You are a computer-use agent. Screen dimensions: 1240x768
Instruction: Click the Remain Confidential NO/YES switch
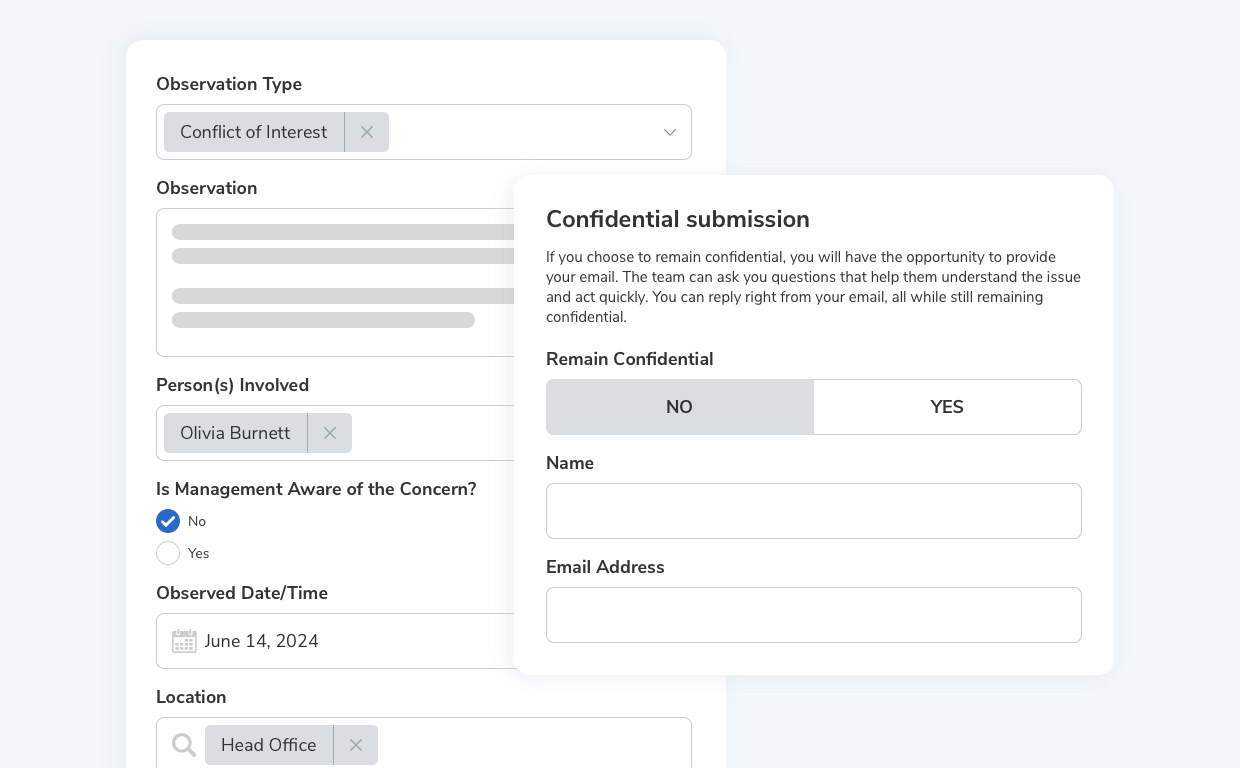pyautogui.click(x=813, y=407)
